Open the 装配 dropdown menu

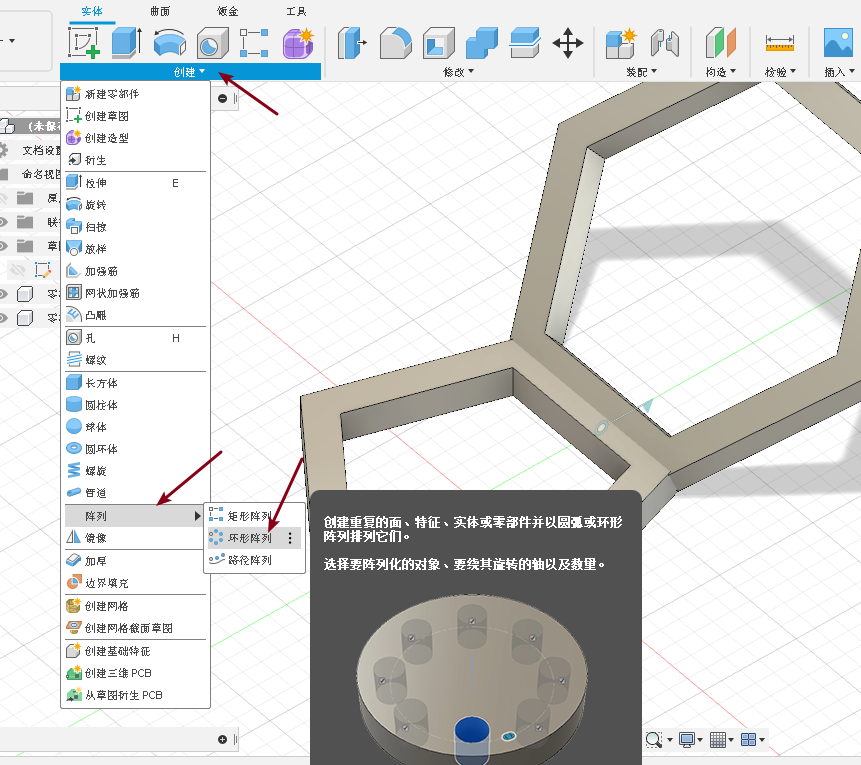coord(641,72)
